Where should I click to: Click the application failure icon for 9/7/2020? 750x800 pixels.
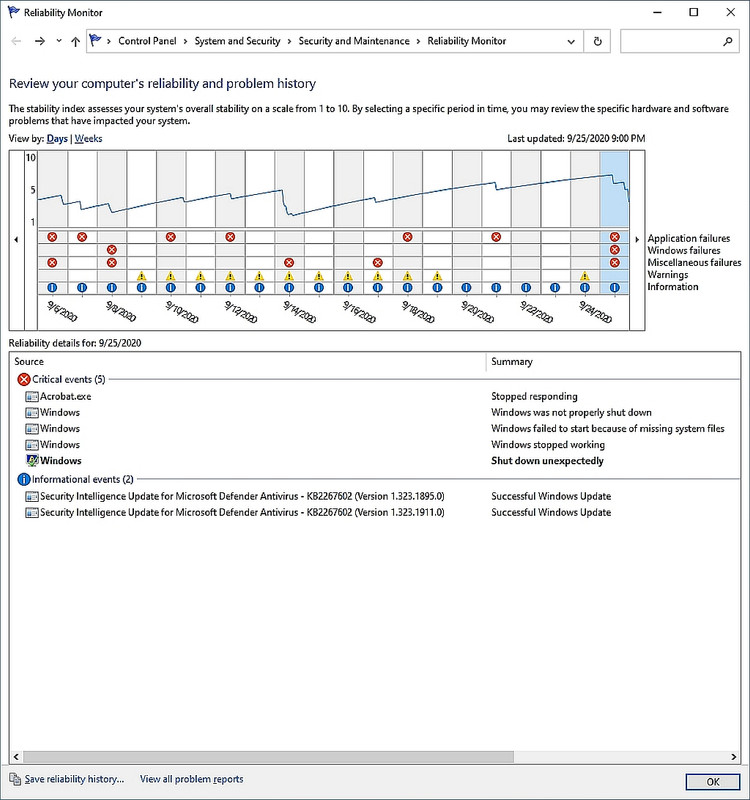click(x=82, y=237)
